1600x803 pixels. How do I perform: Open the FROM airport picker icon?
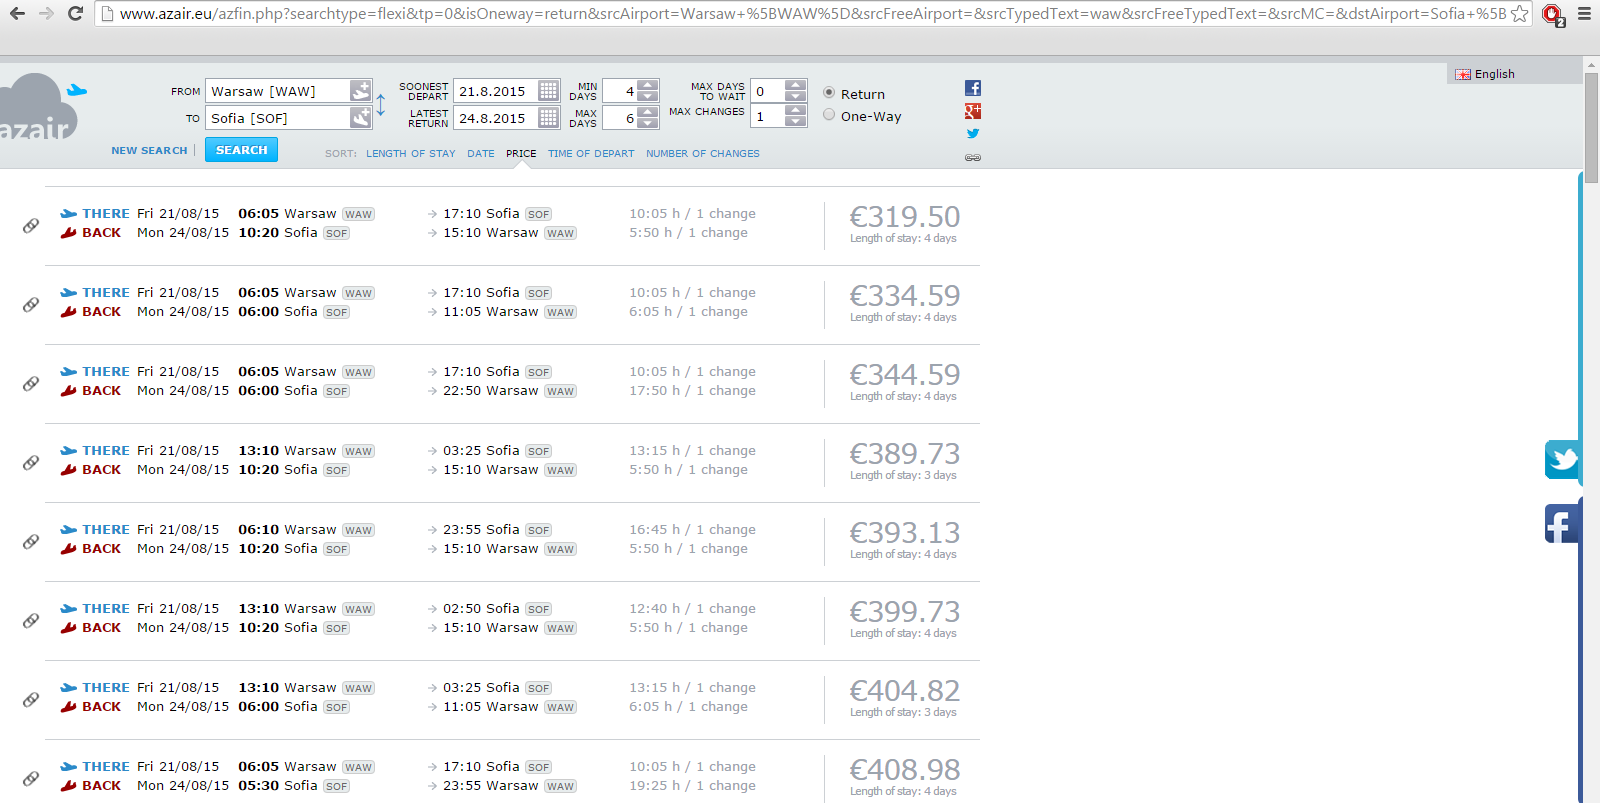point(360,91)
